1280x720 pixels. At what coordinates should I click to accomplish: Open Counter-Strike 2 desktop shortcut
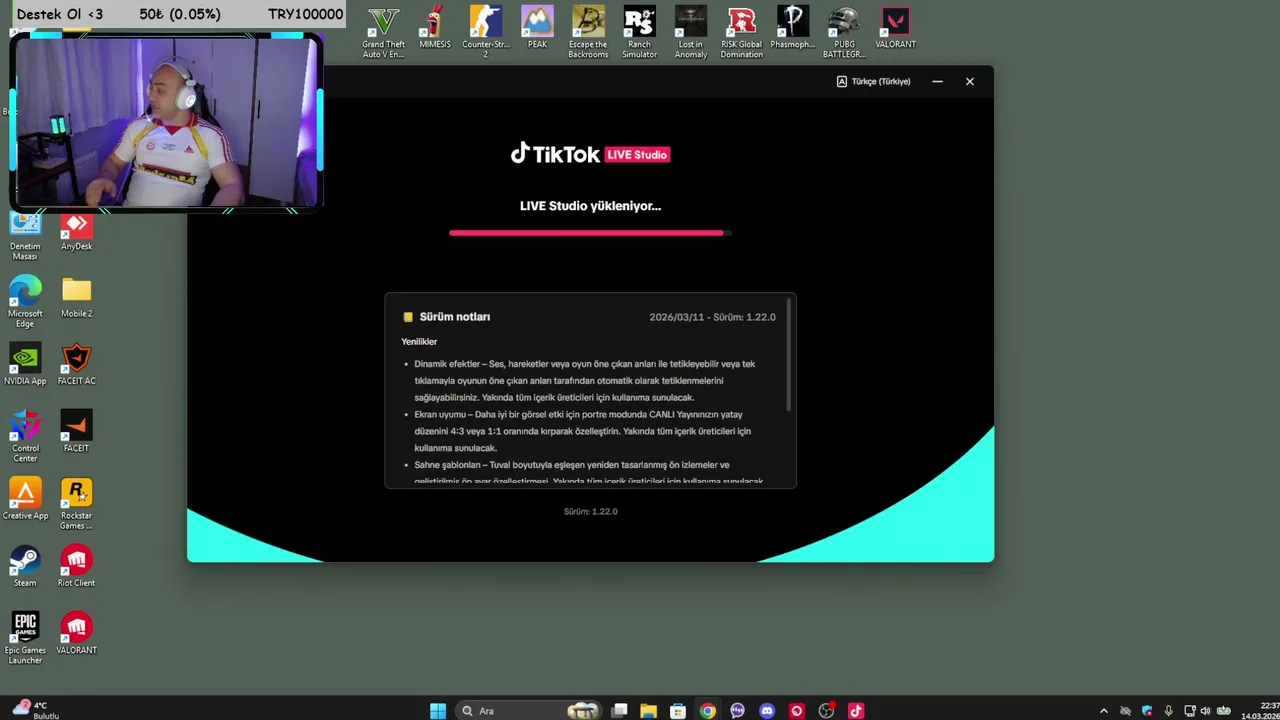point(486,33)
